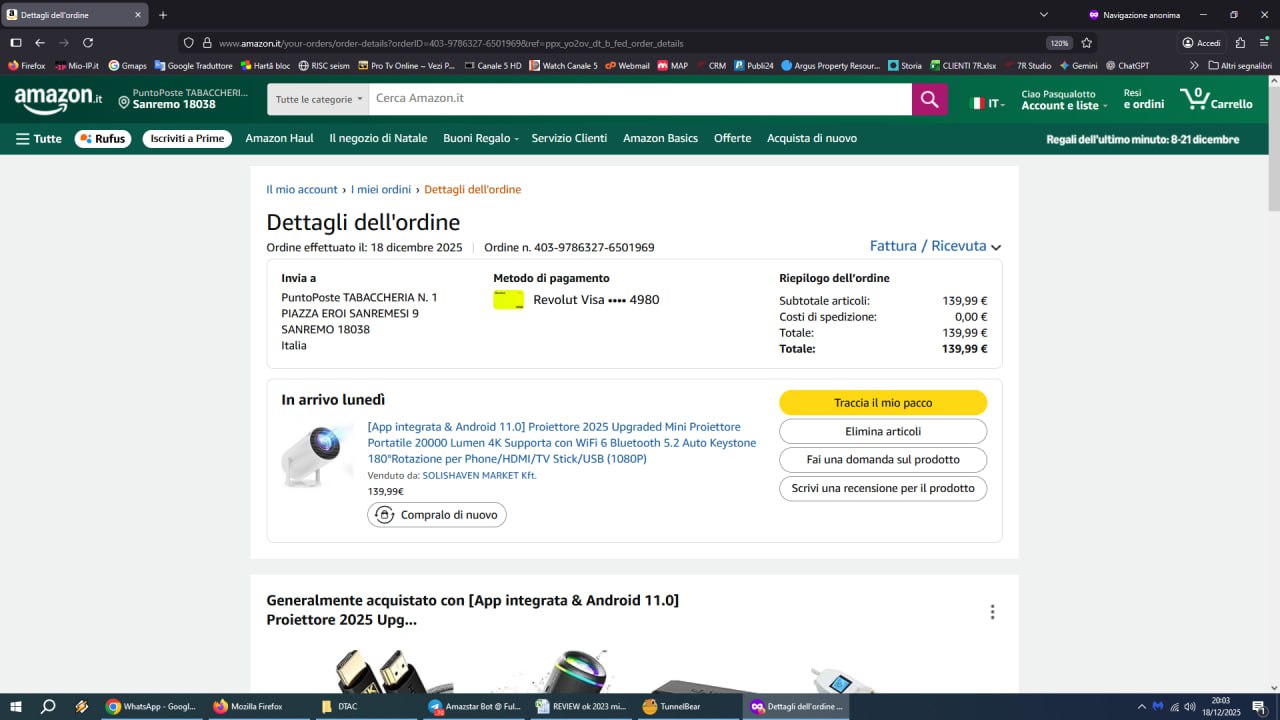The width and height of the screenshot is (1280, 720).
Task: Click into the Cerca Amazon.it search field
Action: click(x=640, y=99)
